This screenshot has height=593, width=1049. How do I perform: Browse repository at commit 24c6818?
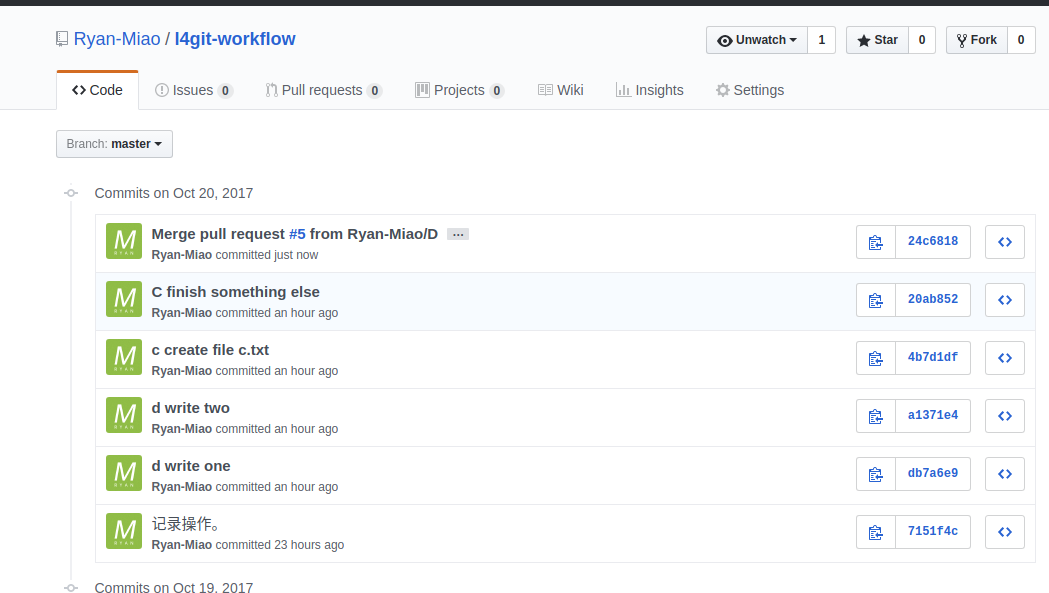click(x=1005, y=242)
